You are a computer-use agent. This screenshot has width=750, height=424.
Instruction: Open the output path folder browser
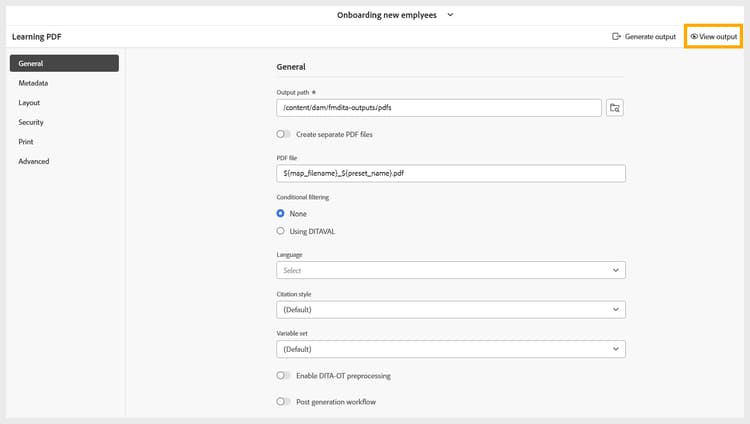point(615,107)
